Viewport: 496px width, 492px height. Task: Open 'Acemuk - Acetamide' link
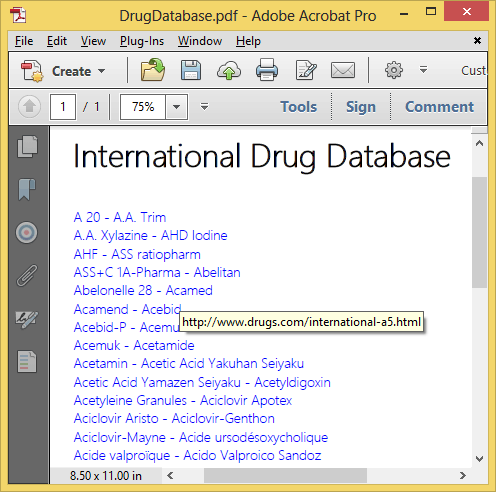coord(134,345)
